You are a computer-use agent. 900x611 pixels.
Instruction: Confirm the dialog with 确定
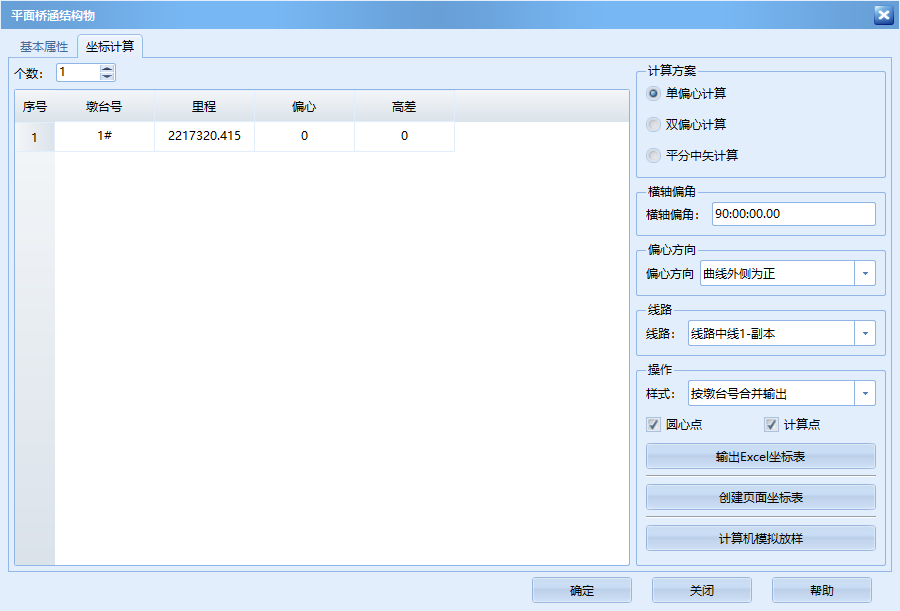581,590
